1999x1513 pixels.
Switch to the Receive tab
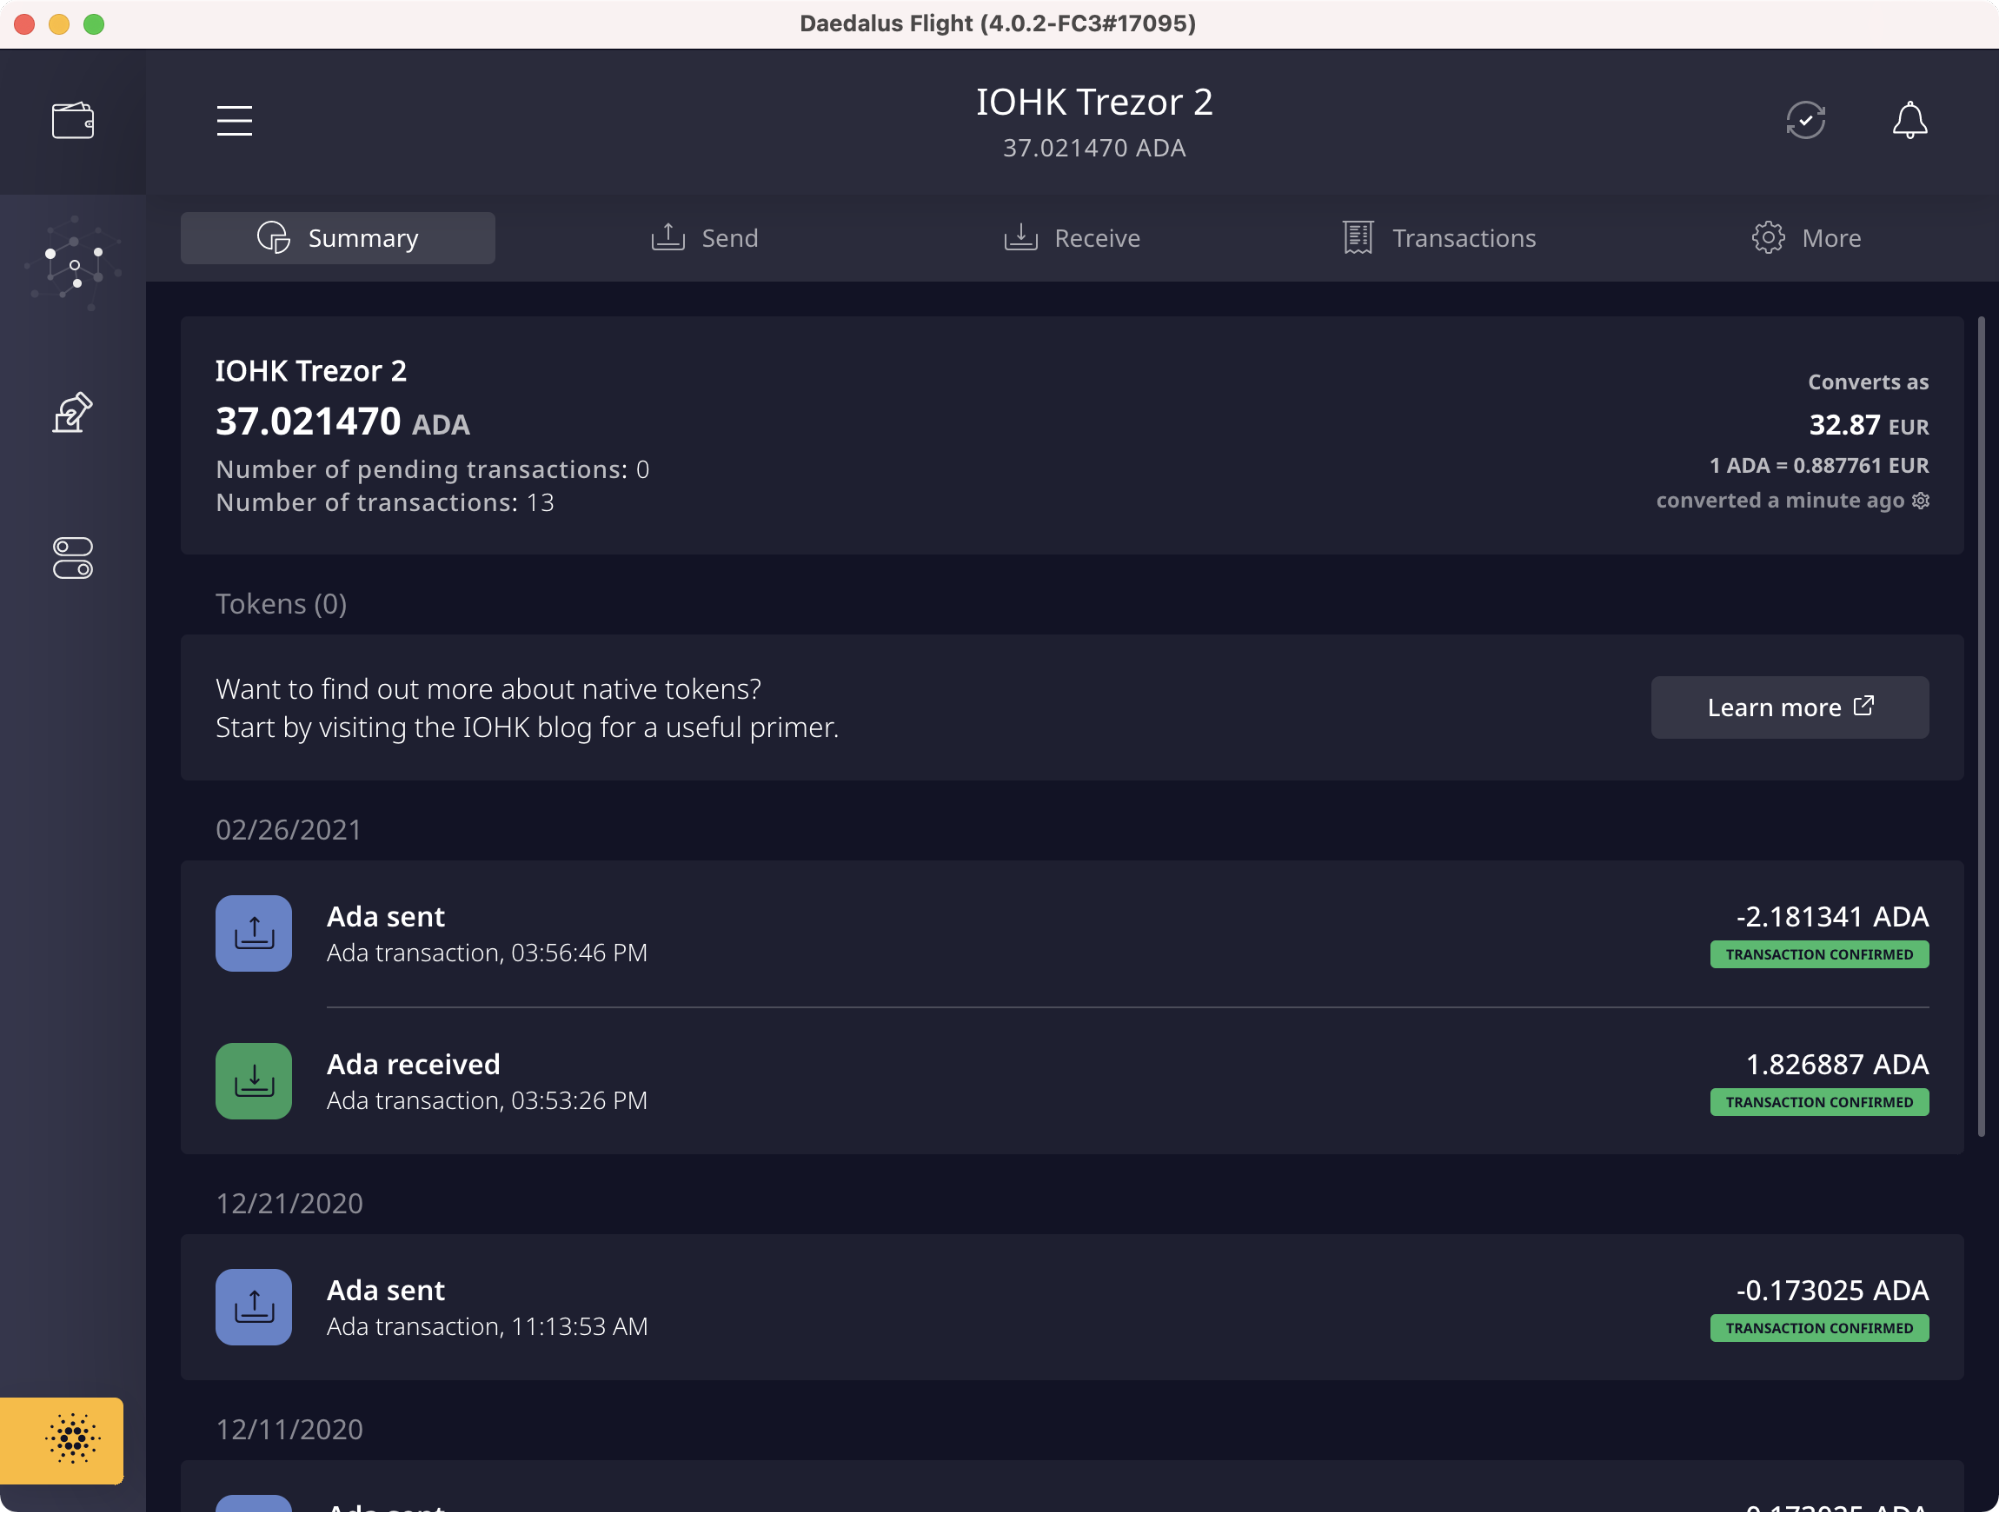click(1072, 238)
